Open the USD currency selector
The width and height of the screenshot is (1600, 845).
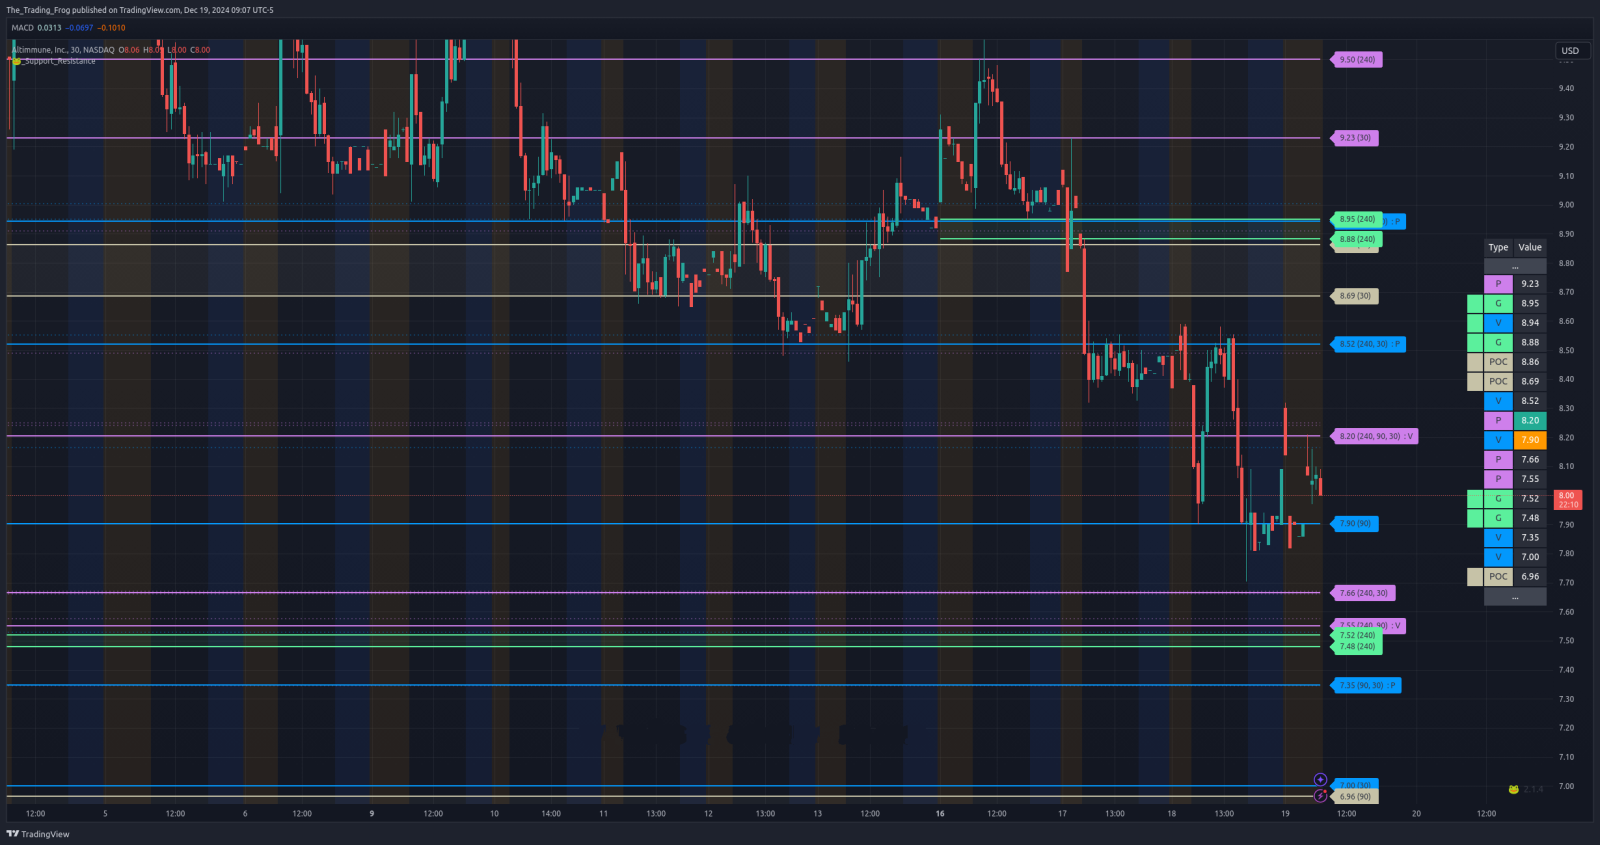pyautogui.click(x=1571, y=51)
